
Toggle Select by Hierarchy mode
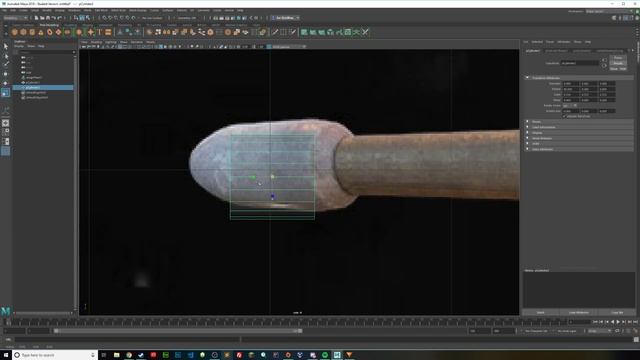(x=76, y=18)
